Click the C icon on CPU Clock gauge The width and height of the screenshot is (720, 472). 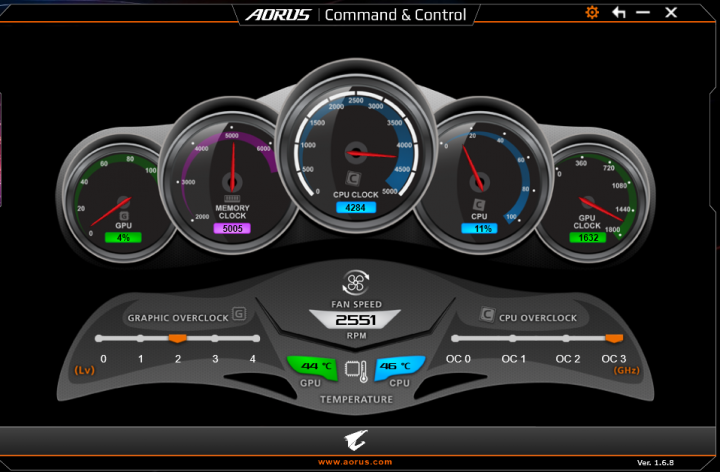pos(353,179)
